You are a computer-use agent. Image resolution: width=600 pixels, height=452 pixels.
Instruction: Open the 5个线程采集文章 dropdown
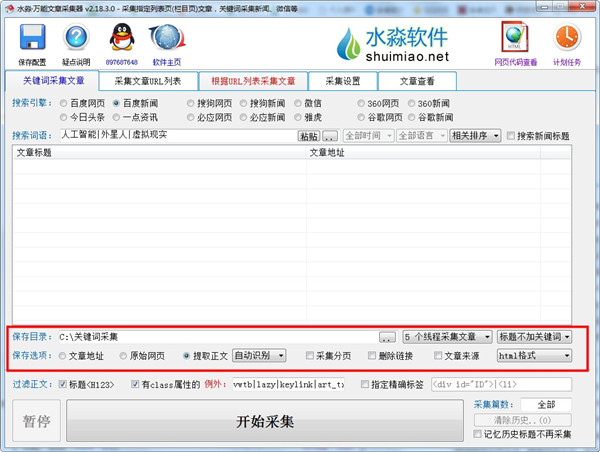click(x=447, y=337)
